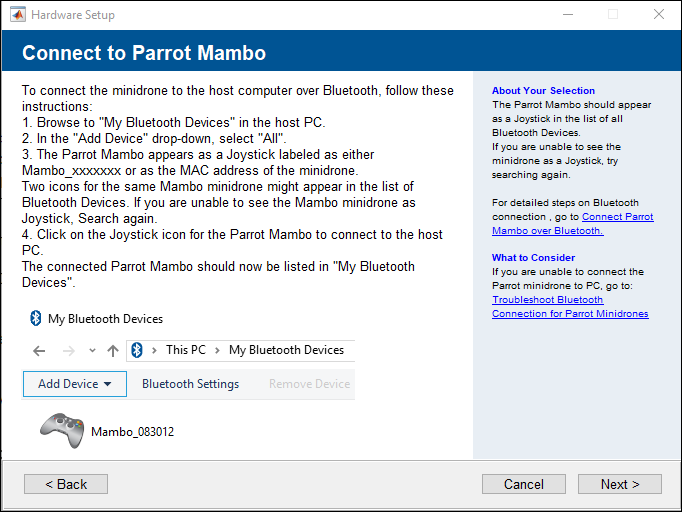The height and width of the screenshot is (512, 682).
Task: Open the Add Device drop-down
Action: [x=75, y=384]
